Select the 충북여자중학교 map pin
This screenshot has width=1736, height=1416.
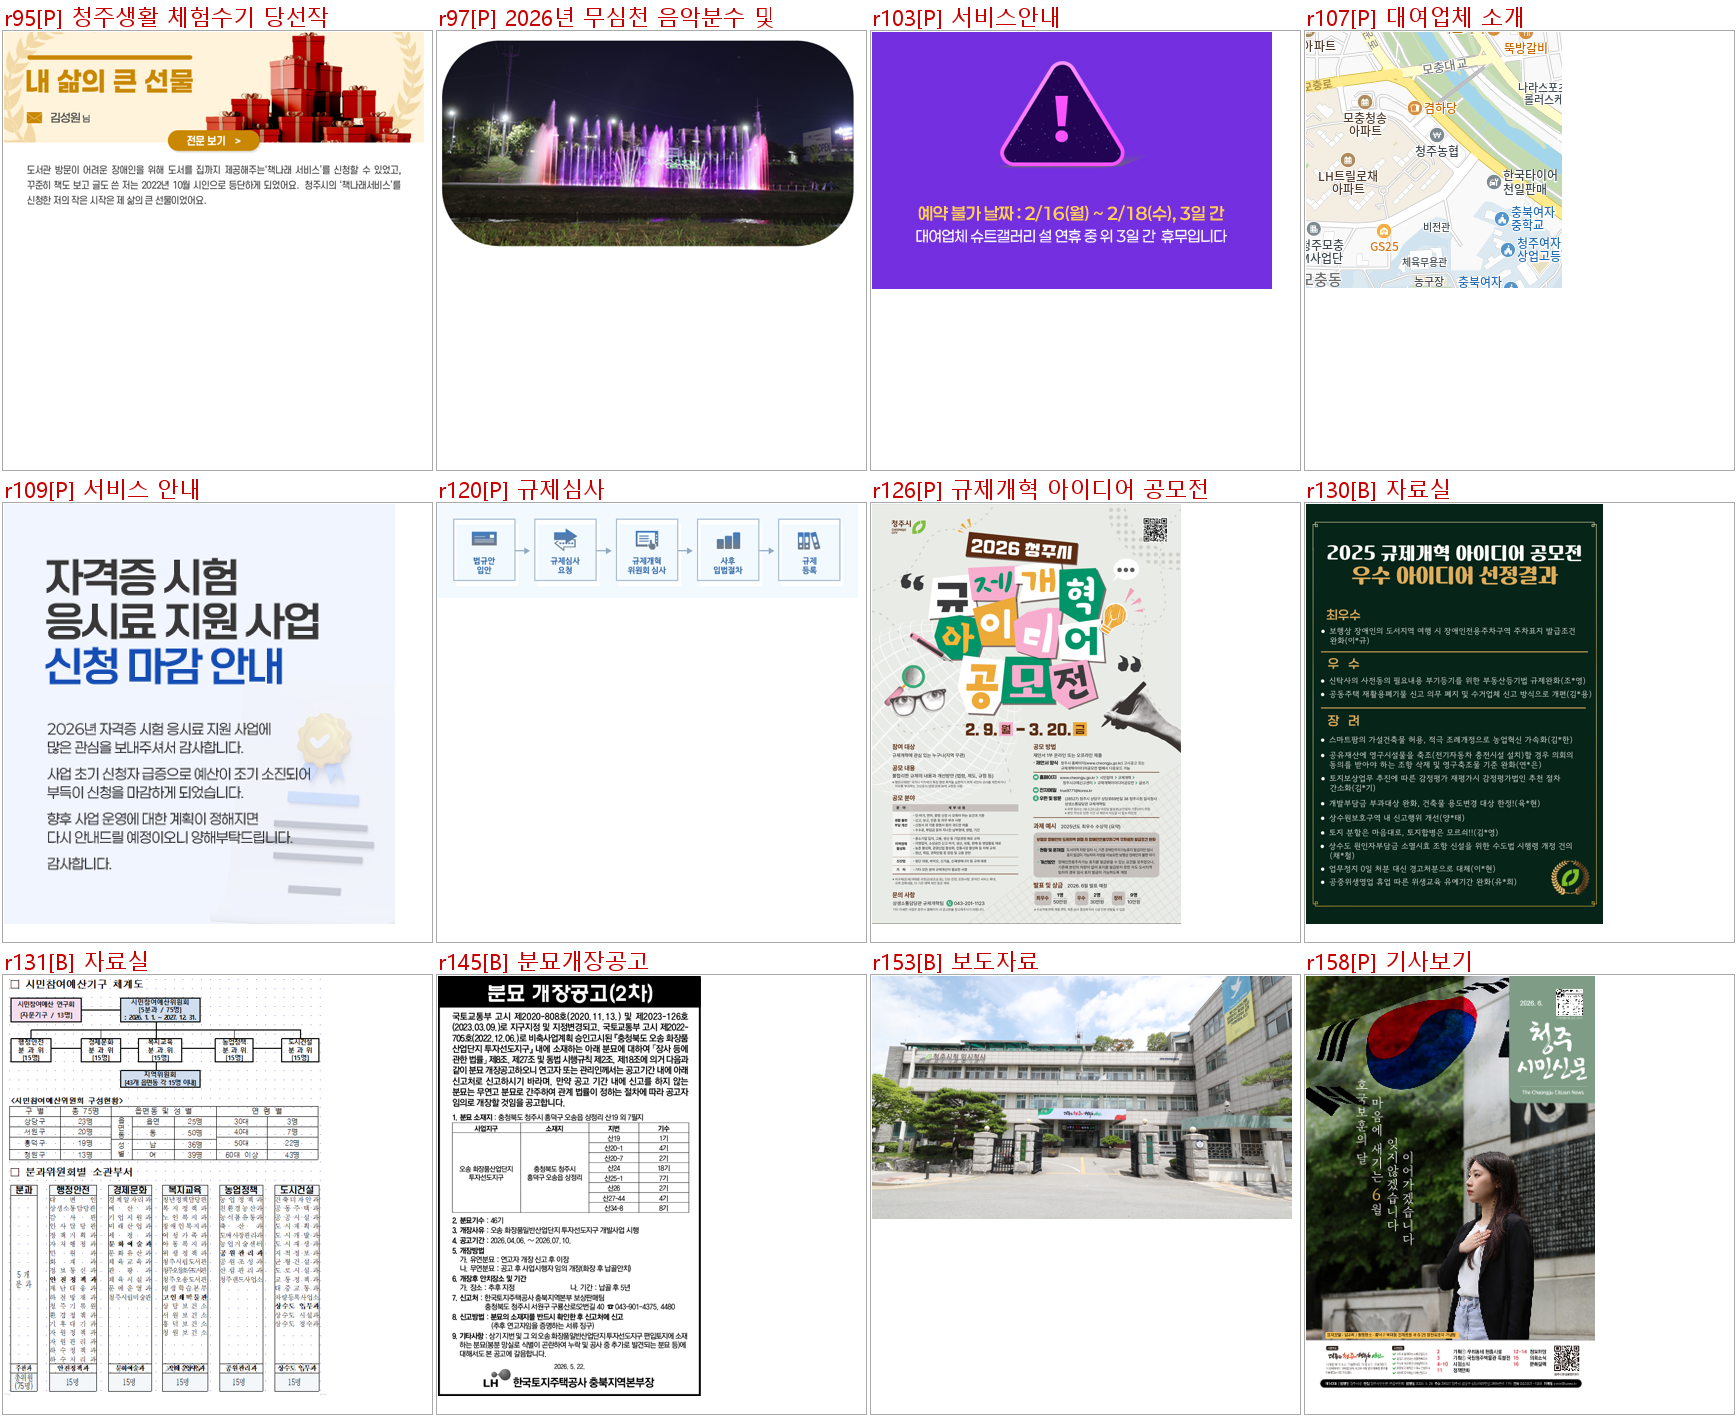point(1501,218)
